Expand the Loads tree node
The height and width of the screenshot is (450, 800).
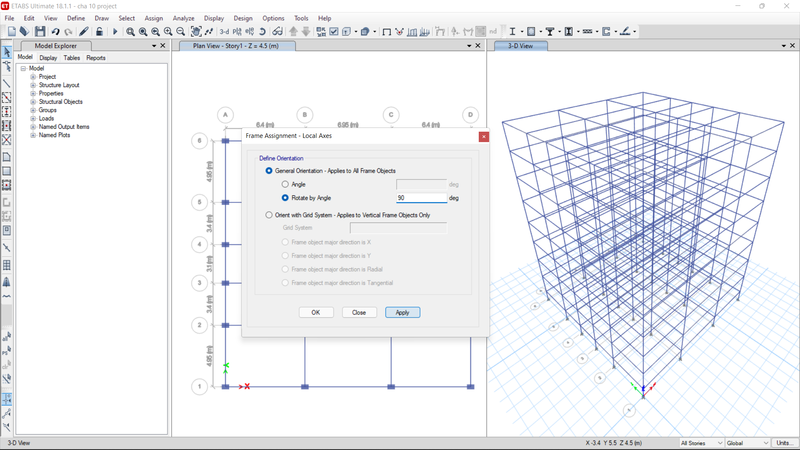pos(33,118)
